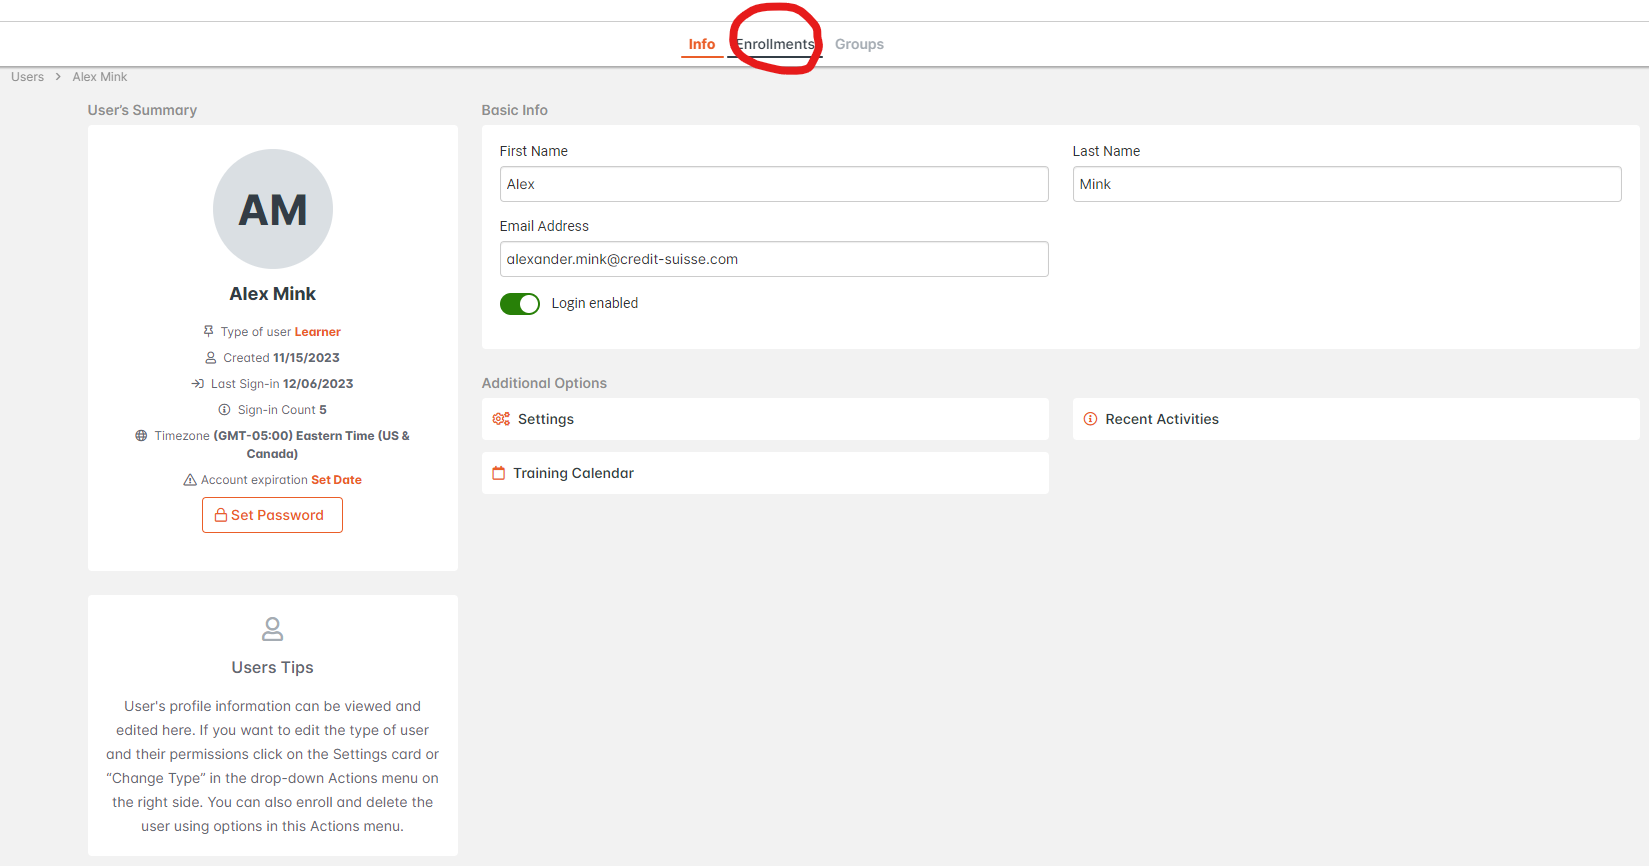The height and width of the screenshot is (866, 1649).
Task: Click the Learner user type link
Action: pos(317,332)
